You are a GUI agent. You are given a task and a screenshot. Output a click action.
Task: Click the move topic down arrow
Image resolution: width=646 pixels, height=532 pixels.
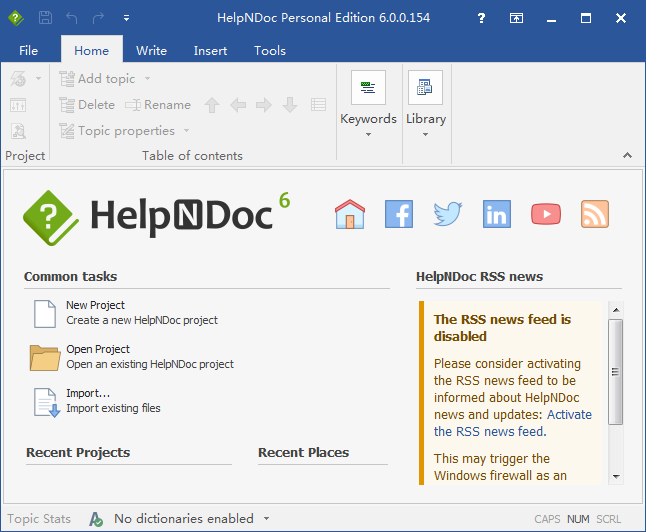290,105
